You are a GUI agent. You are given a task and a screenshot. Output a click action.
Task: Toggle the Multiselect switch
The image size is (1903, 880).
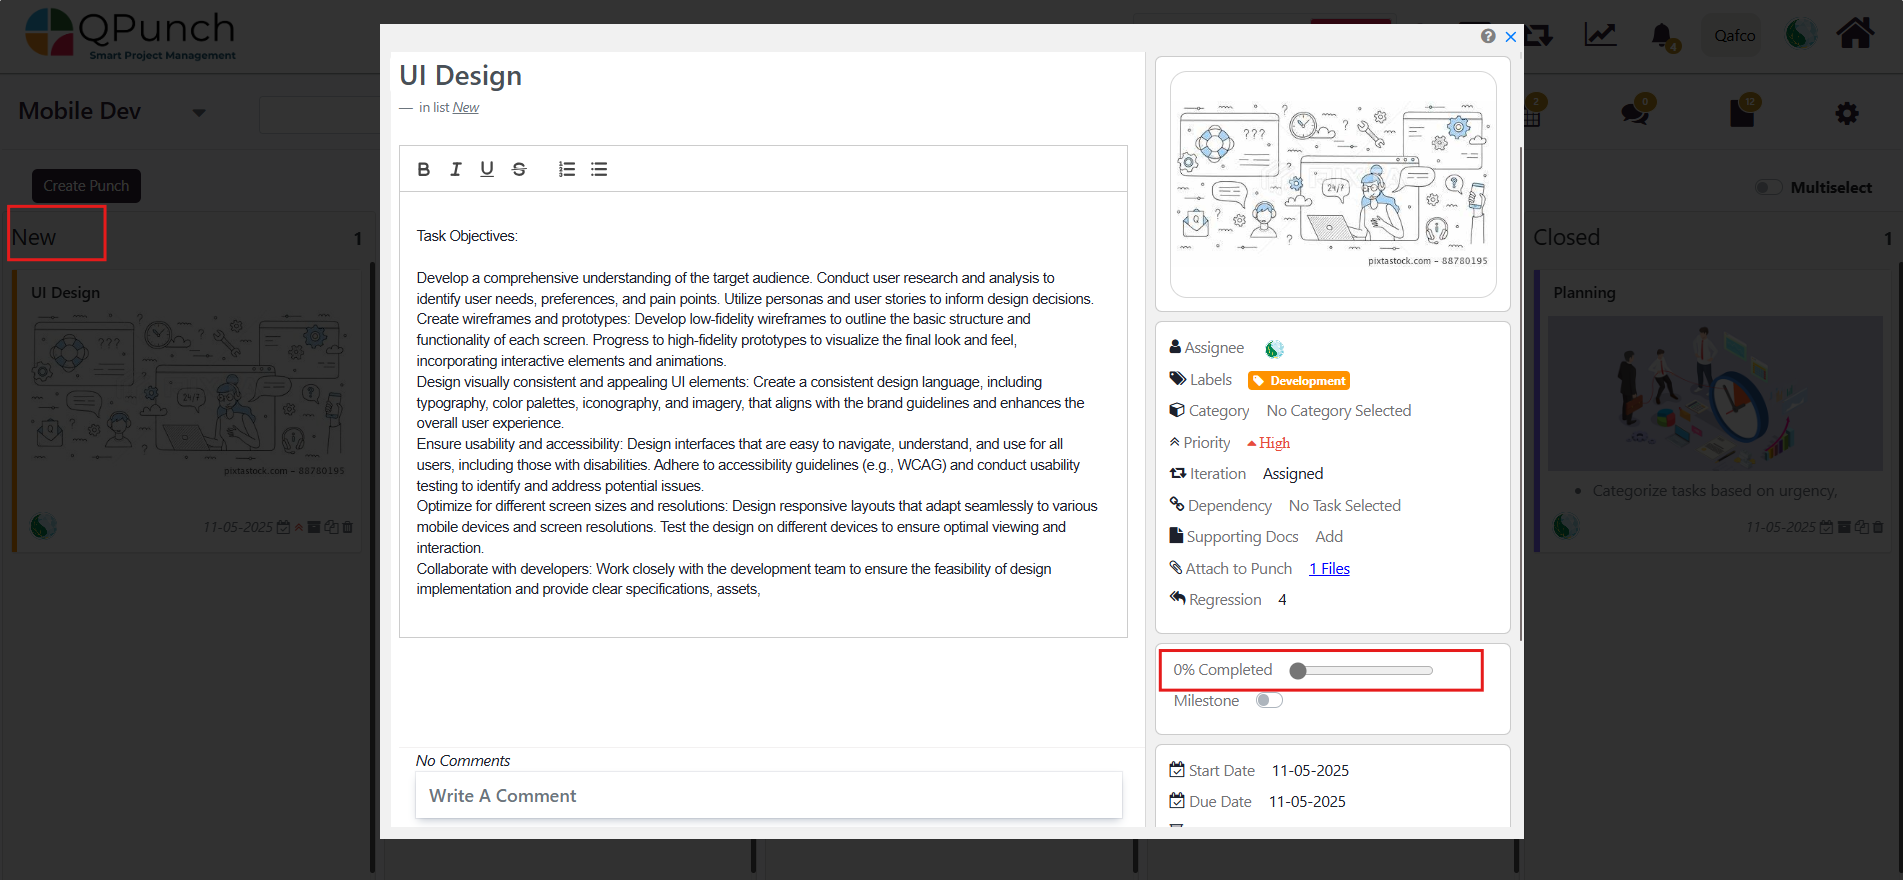1769,187
